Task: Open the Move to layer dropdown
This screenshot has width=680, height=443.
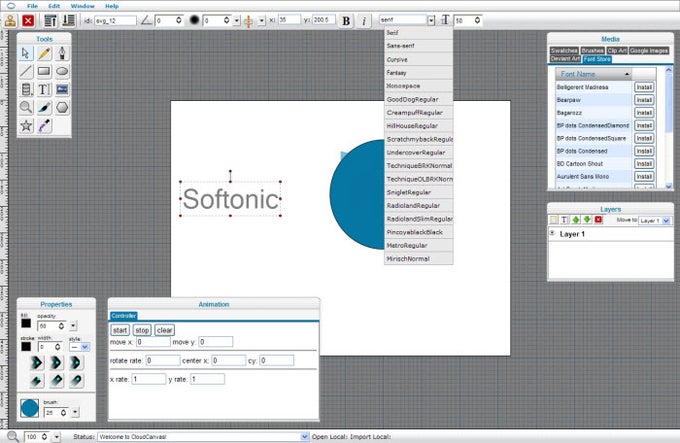Action: pos(667,221)
